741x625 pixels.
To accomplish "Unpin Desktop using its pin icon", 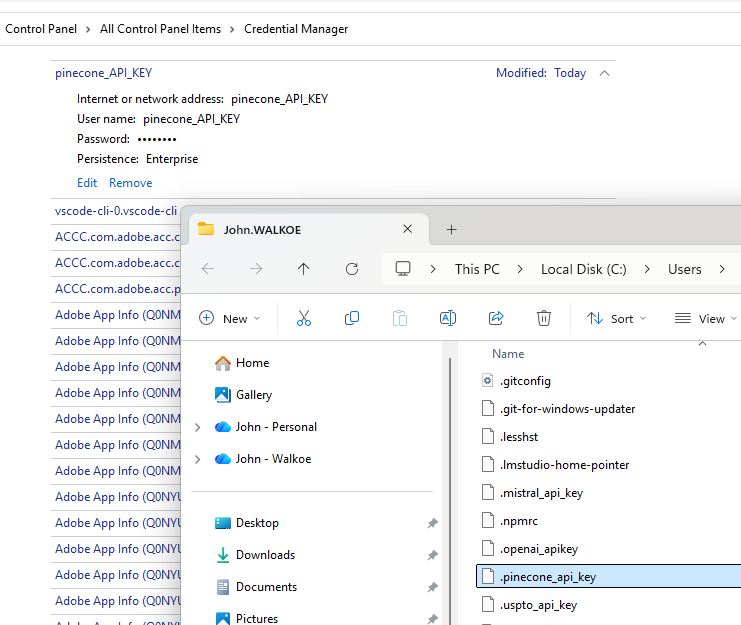I will point(432,523).
